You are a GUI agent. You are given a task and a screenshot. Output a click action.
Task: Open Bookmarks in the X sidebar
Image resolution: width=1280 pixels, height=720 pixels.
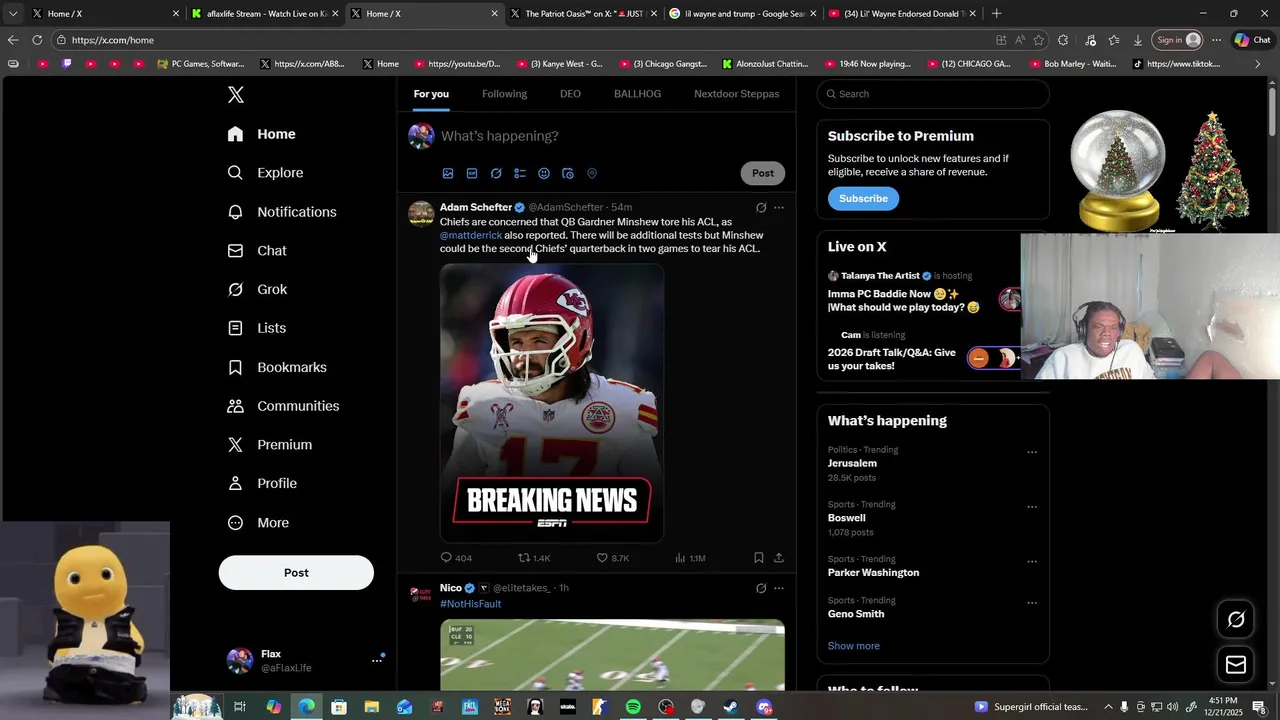[277, 367]
